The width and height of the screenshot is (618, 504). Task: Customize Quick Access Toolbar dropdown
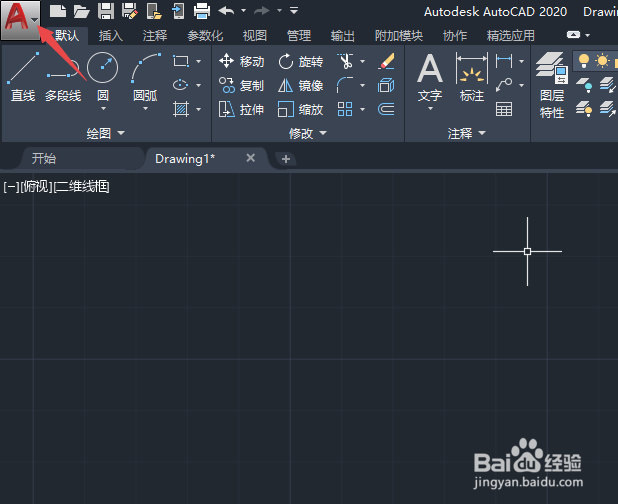click(x=294, y=11)
